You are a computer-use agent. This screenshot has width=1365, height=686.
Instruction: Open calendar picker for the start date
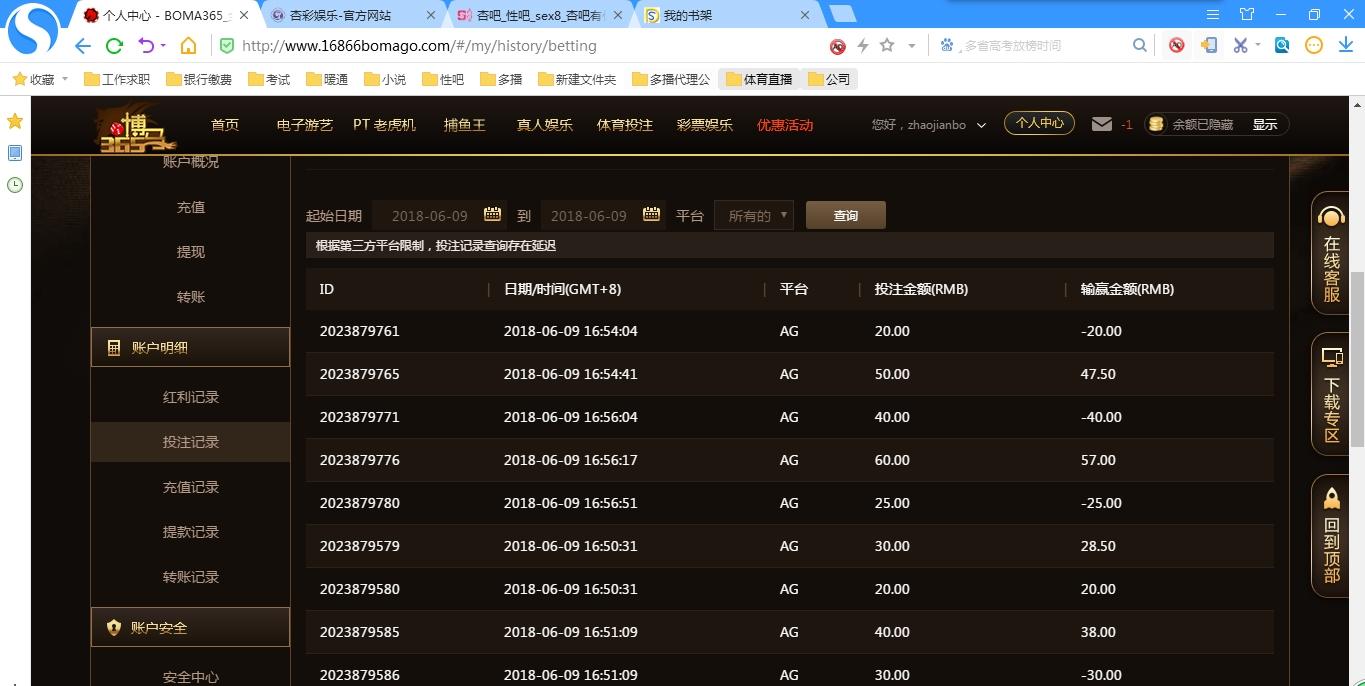coord(492,215)
